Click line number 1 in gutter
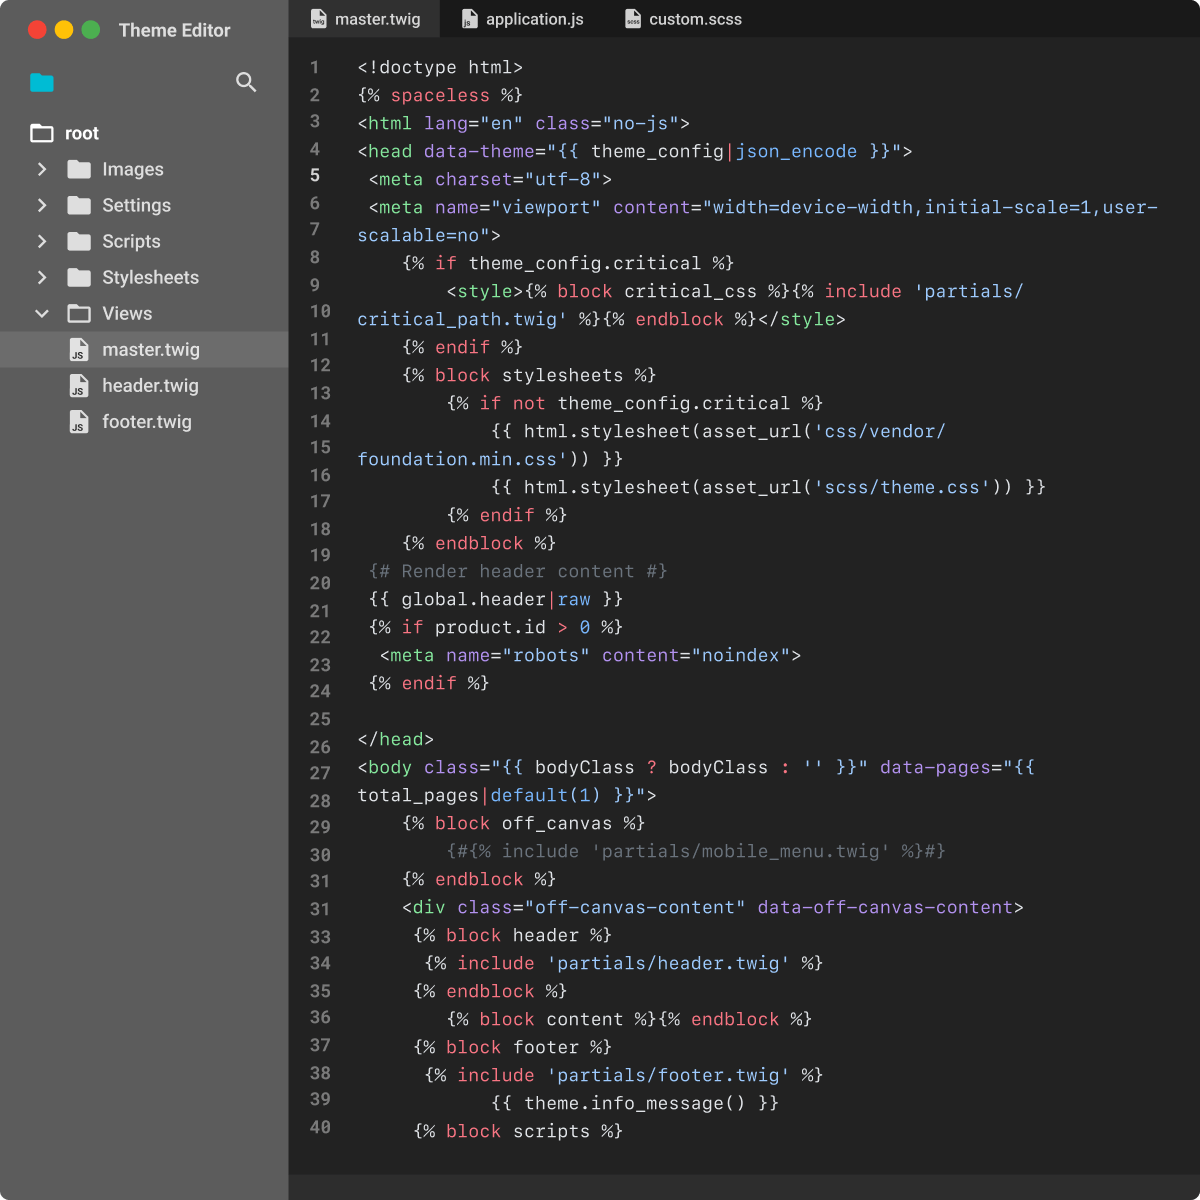Image resolution: width=1200 pixels, height=1200 pixels. [x=315, y=67]
